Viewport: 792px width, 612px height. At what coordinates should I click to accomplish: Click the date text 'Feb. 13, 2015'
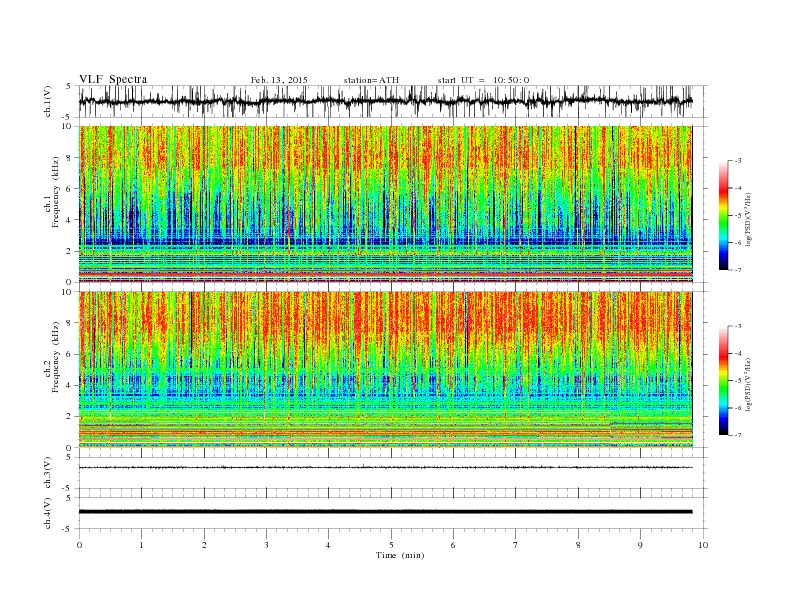[x=279, y=80]
